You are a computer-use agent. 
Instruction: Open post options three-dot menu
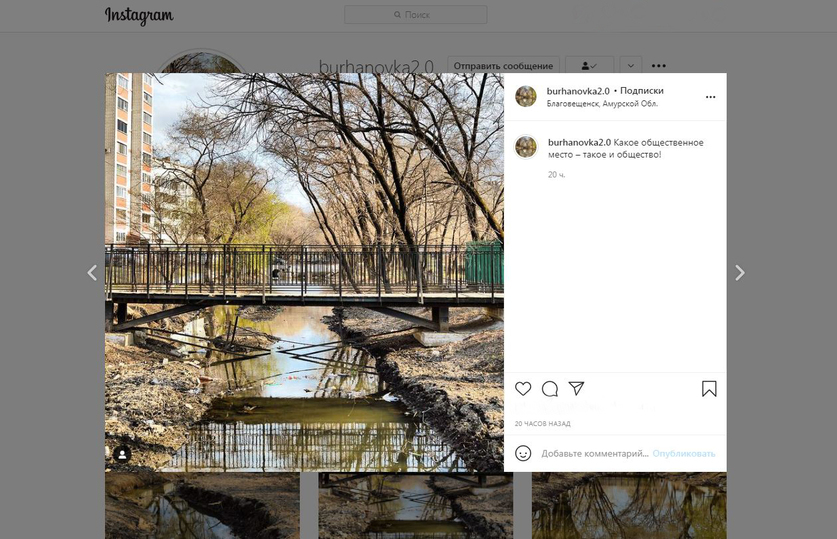click(x=710, y=97)
